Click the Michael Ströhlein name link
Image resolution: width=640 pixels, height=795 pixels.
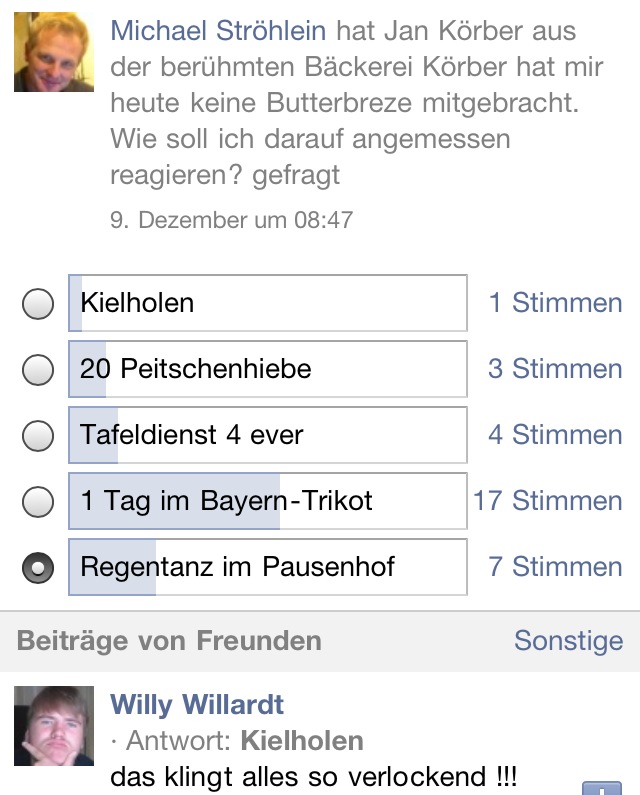218,30
